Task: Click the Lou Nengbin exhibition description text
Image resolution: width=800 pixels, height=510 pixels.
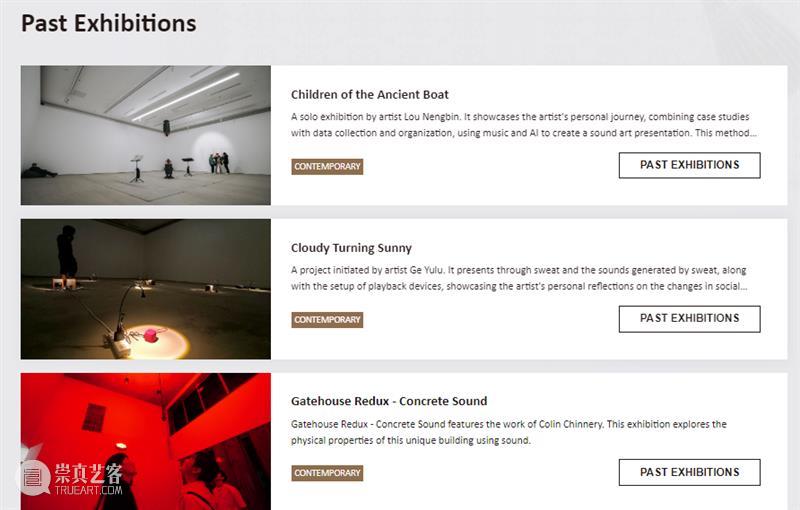Action: click(520, 125)
